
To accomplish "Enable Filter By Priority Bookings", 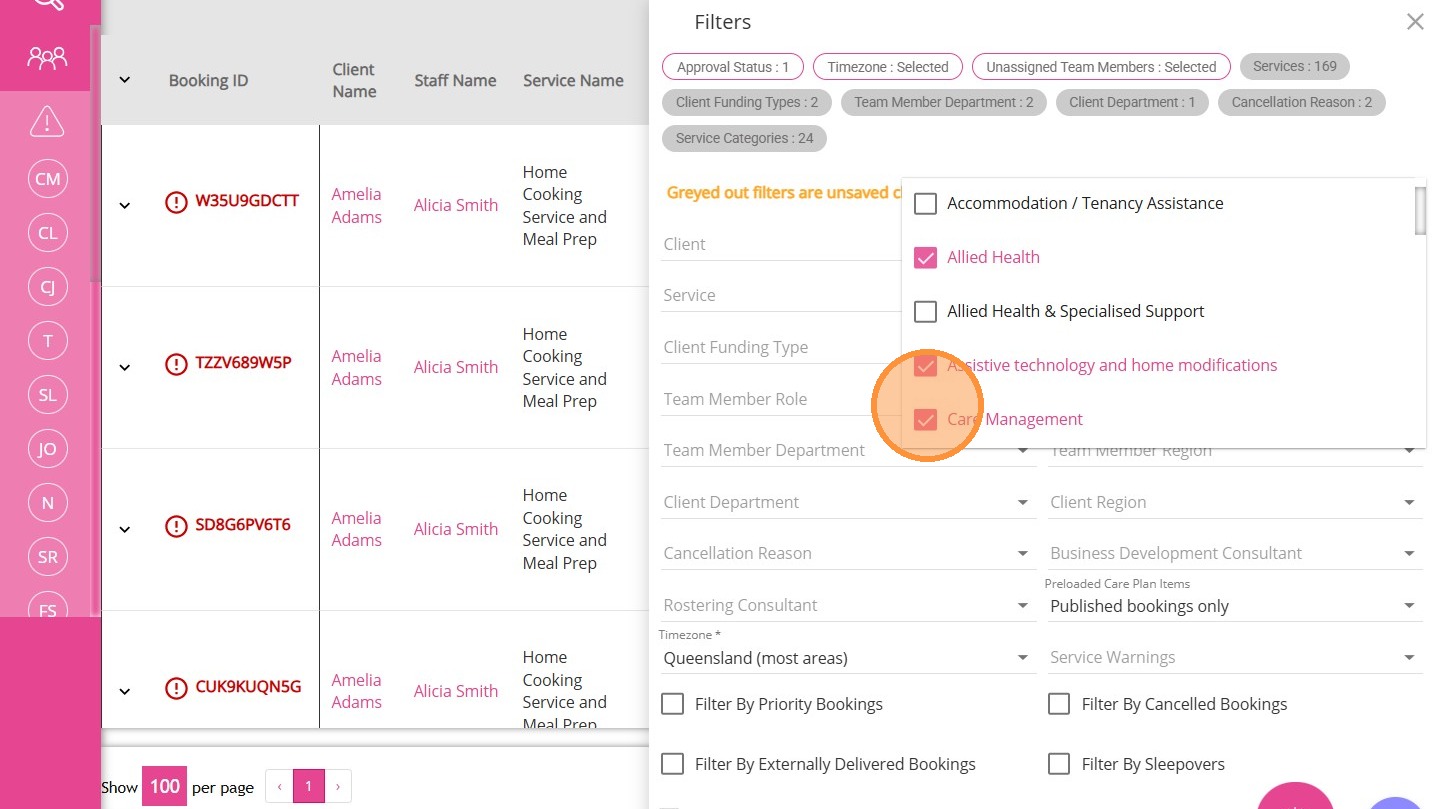I will coord(673,705).
